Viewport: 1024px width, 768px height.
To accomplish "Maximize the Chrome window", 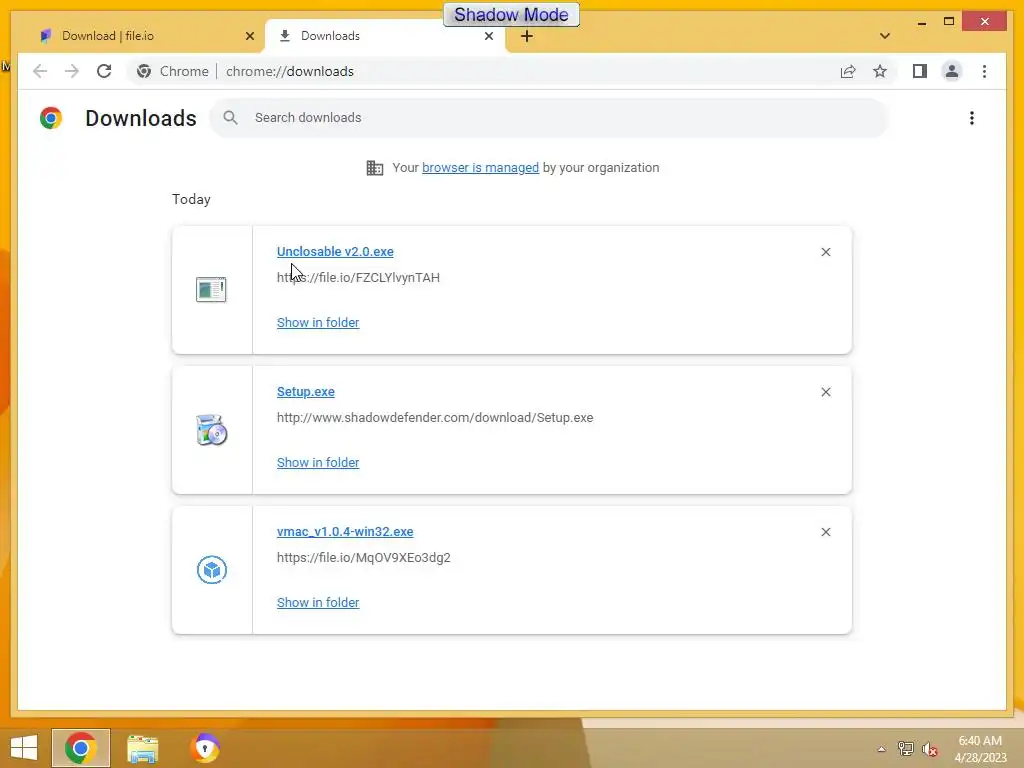I will [x=949, y=22].
